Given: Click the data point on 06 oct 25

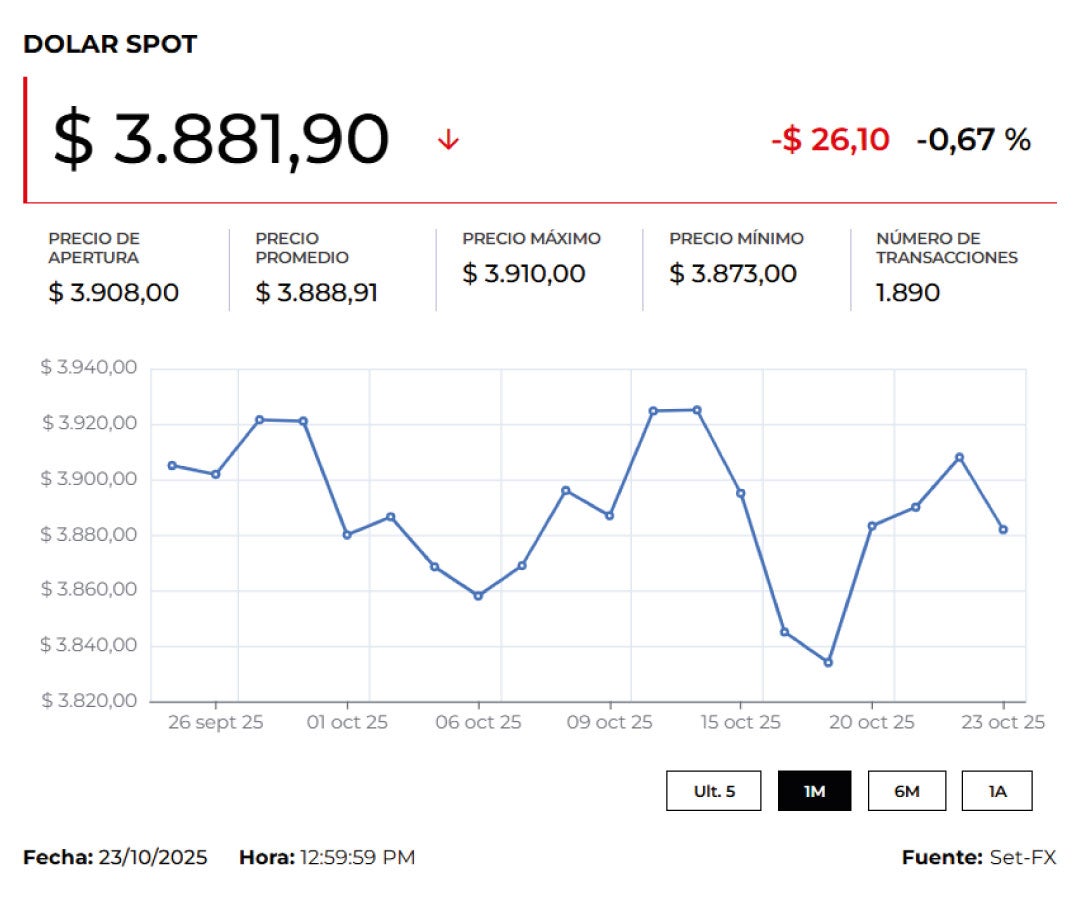Looking at the screenshot, I should pyautogui.click(x=479, y=594).
